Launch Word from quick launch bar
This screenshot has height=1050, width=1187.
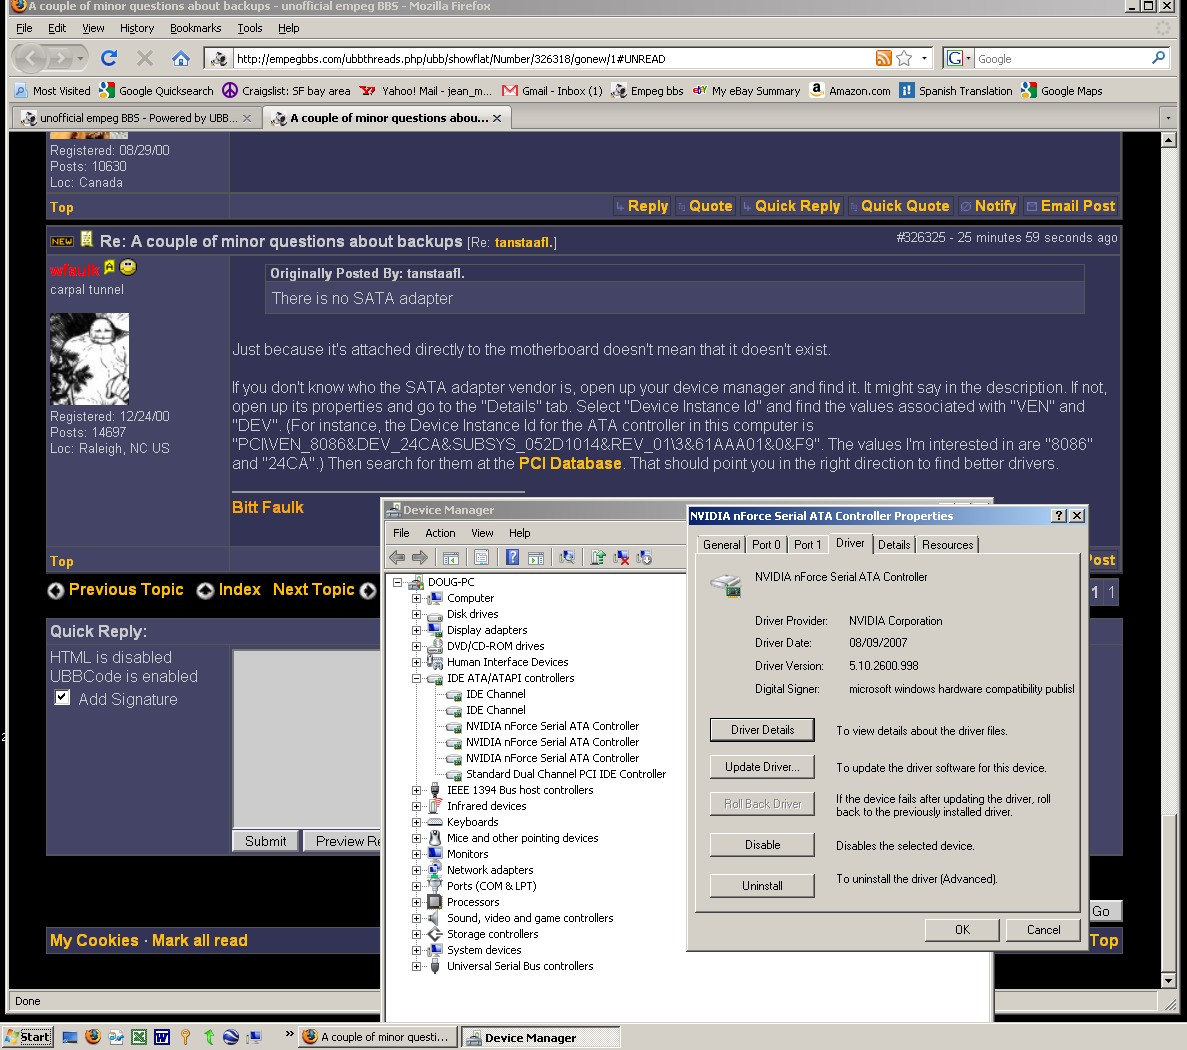(x=162, y=1037)
